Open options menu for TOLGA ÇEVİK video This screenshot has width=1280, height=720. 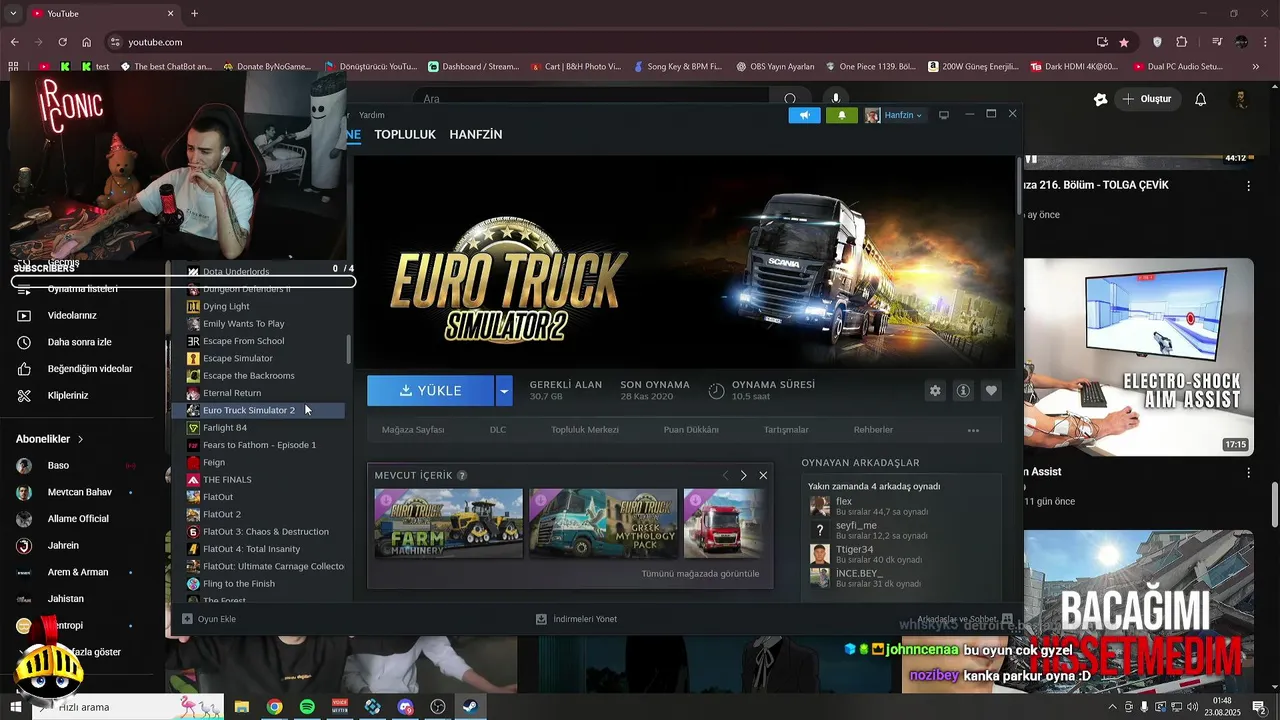click(x=1248, y=186)
